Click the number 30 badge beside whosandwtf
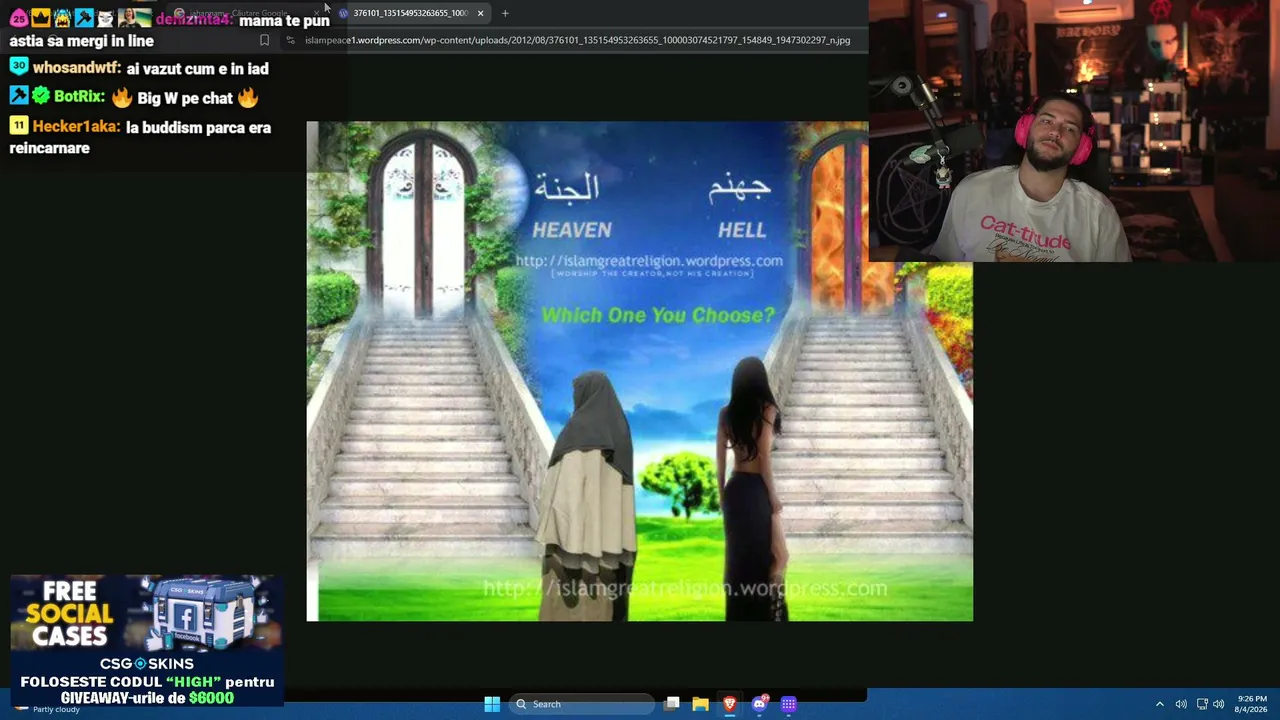The height and width of the screenshot is (720, 1280). pos(19,67)
